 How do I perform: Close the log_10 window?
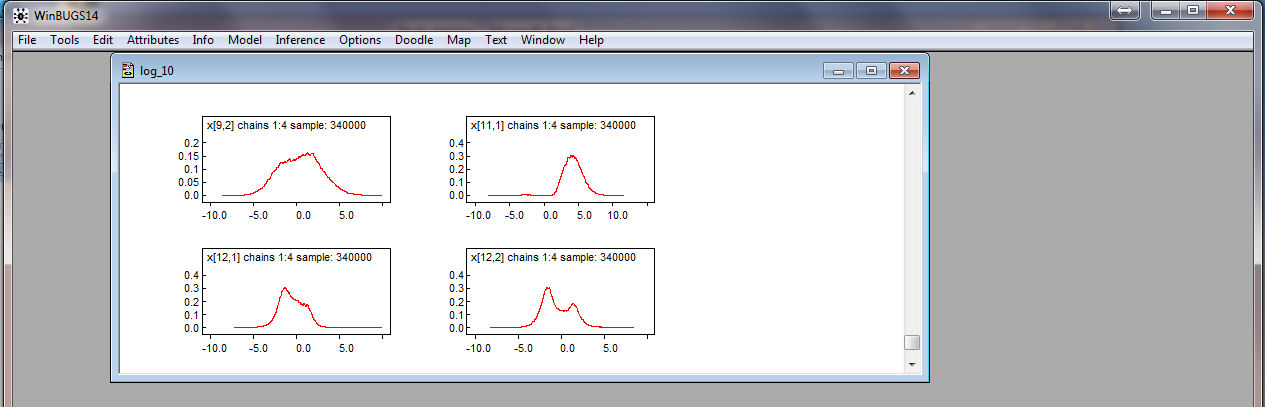(x=904, y=70)
